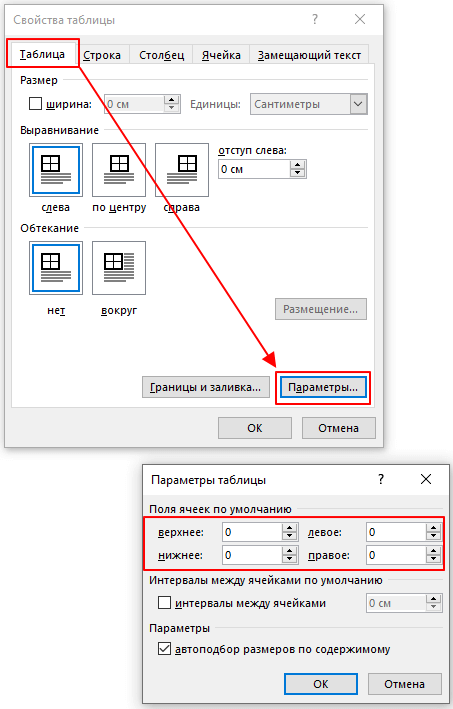The width and height of the screenshot is (453, 709).
Task: Increase 'верхнее' cell margin
Action: [289, 528]
